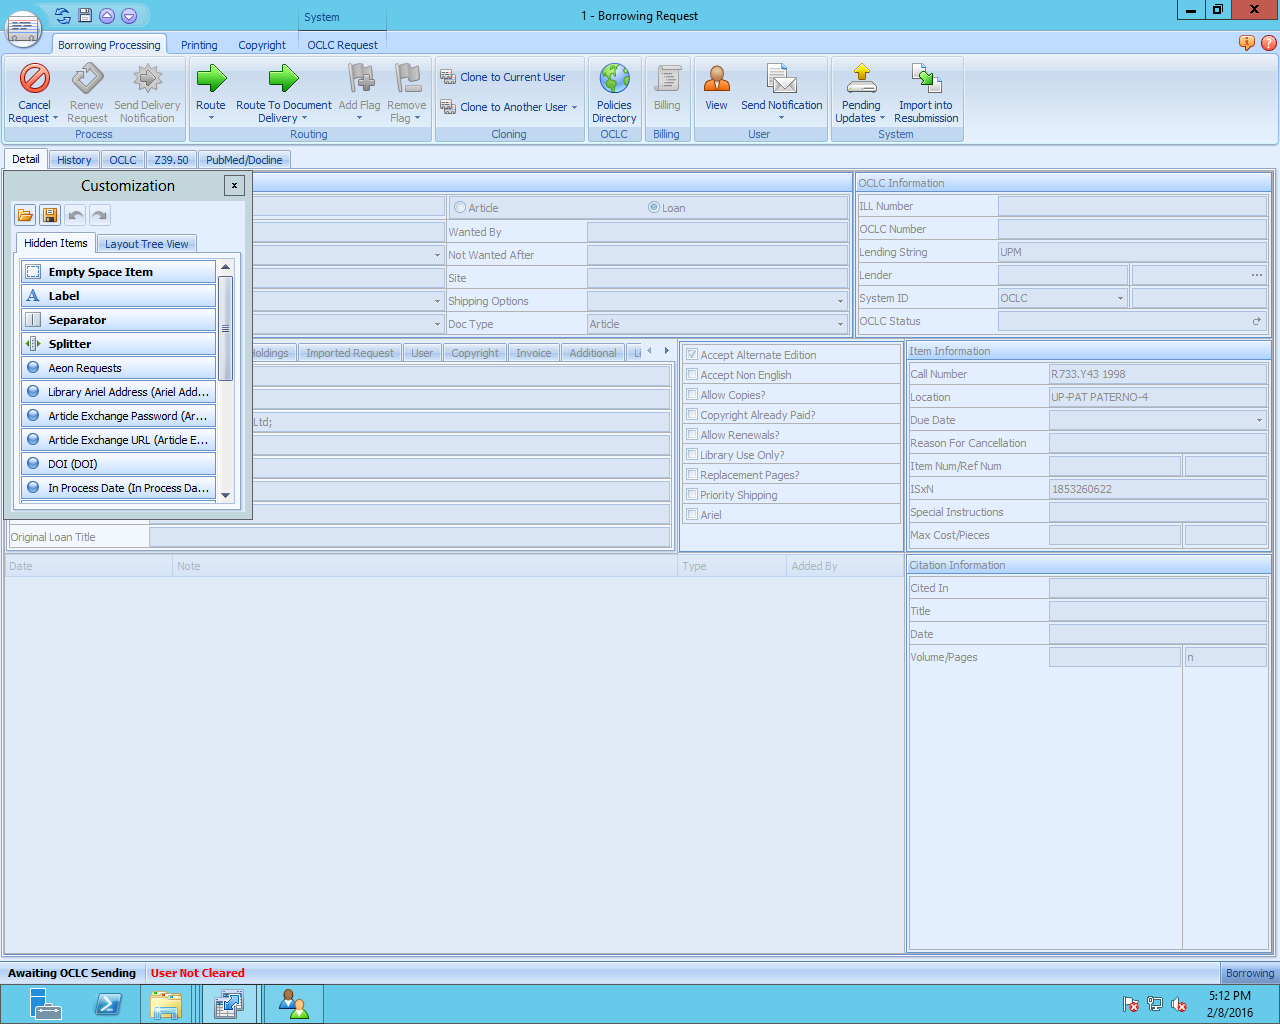1280x1024 pixels.
Task: Enable the Allow Renewals checkbox
Action: [x=692, y=435]
